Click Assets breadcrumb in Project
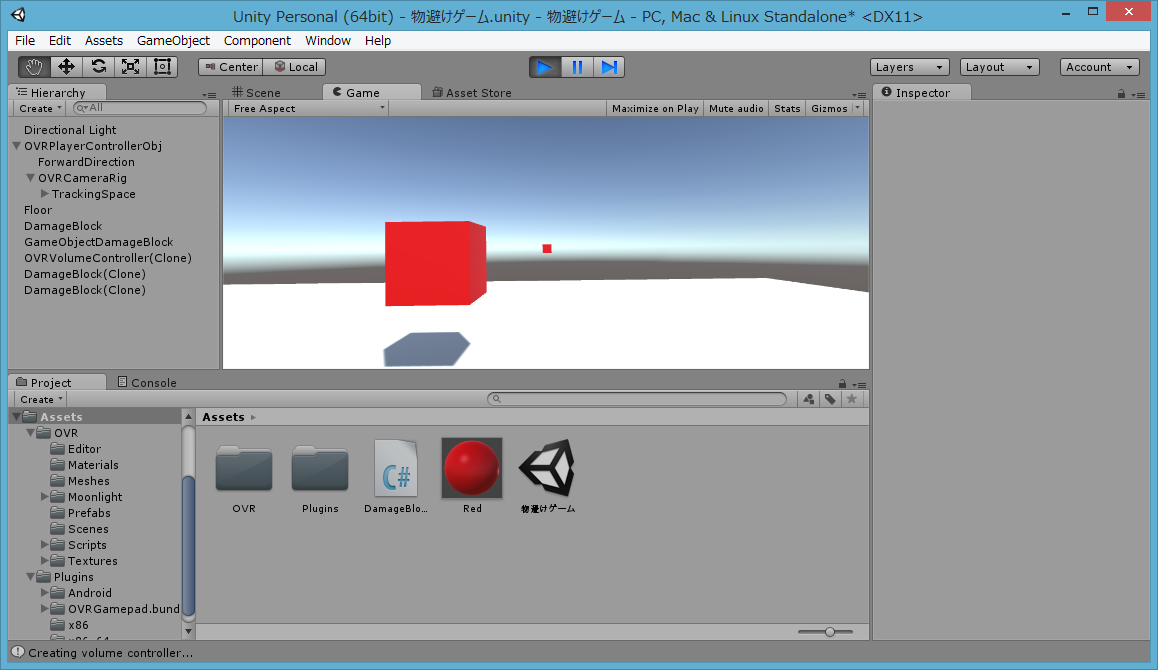The width and height of the screenshot is (1158, 670). coord(223,417)
